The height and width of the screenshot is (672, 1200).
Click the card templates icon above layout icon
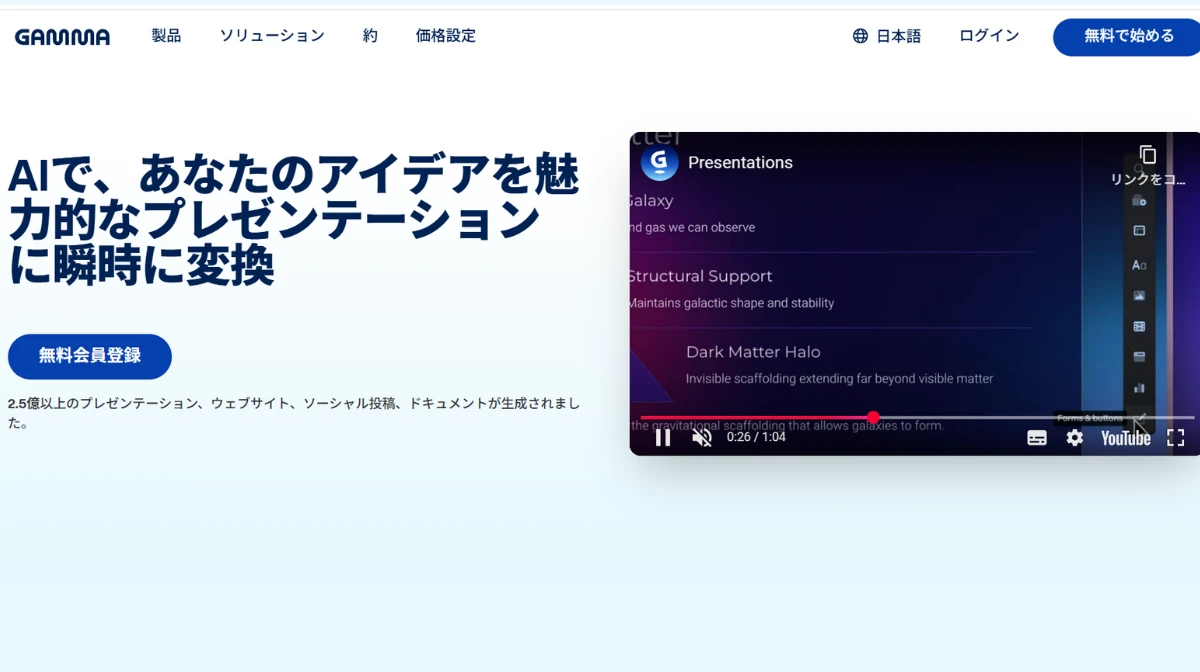pyautogui.click(x=1139, y=201)
